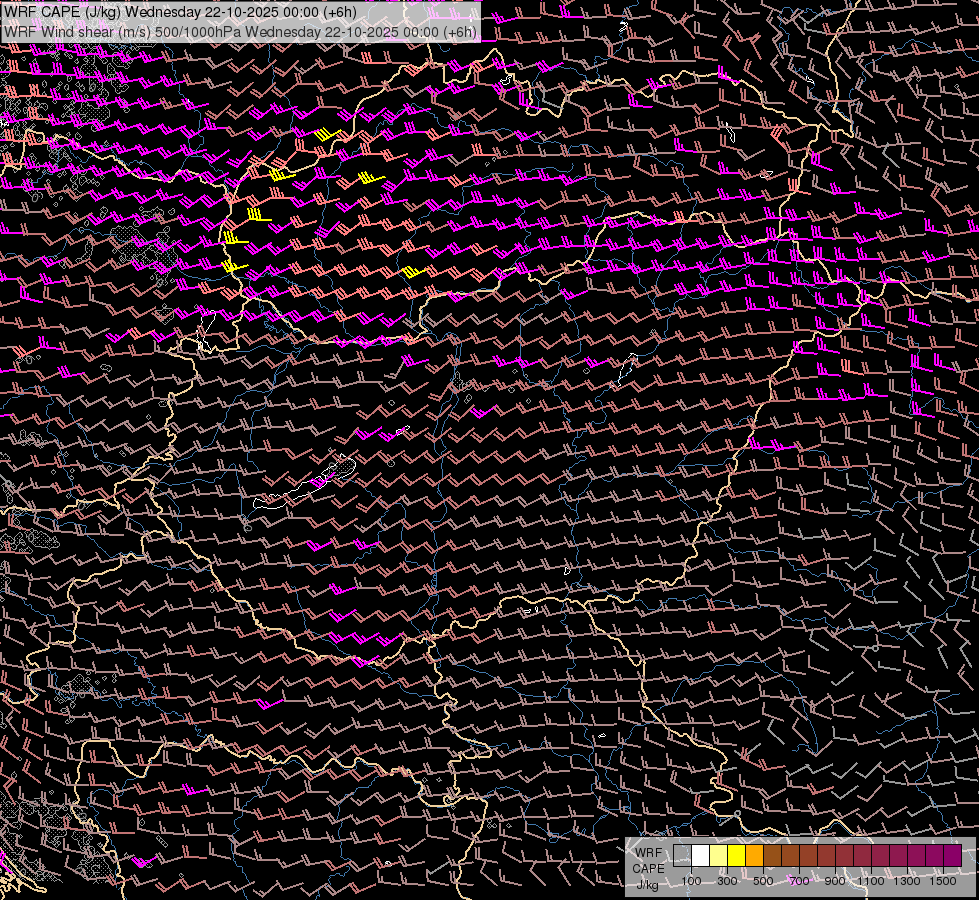Click the '500' legend label
This screenshot has width=979, height=900.
[x=763, y=881]
